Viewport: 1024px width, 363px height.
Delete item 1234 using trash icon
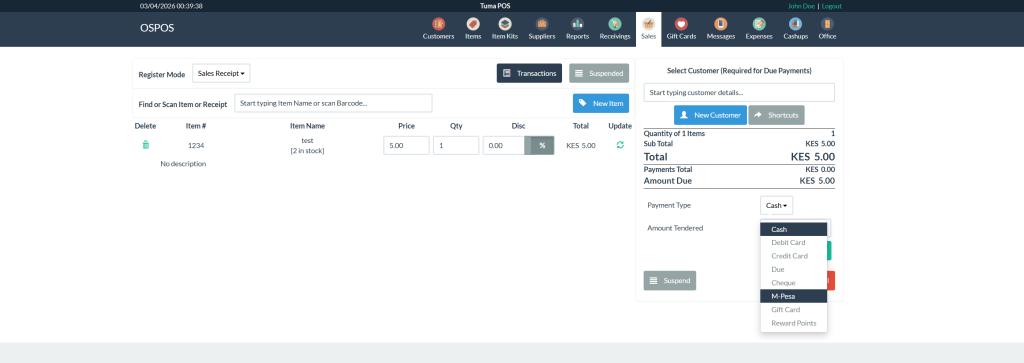point(146,145)
